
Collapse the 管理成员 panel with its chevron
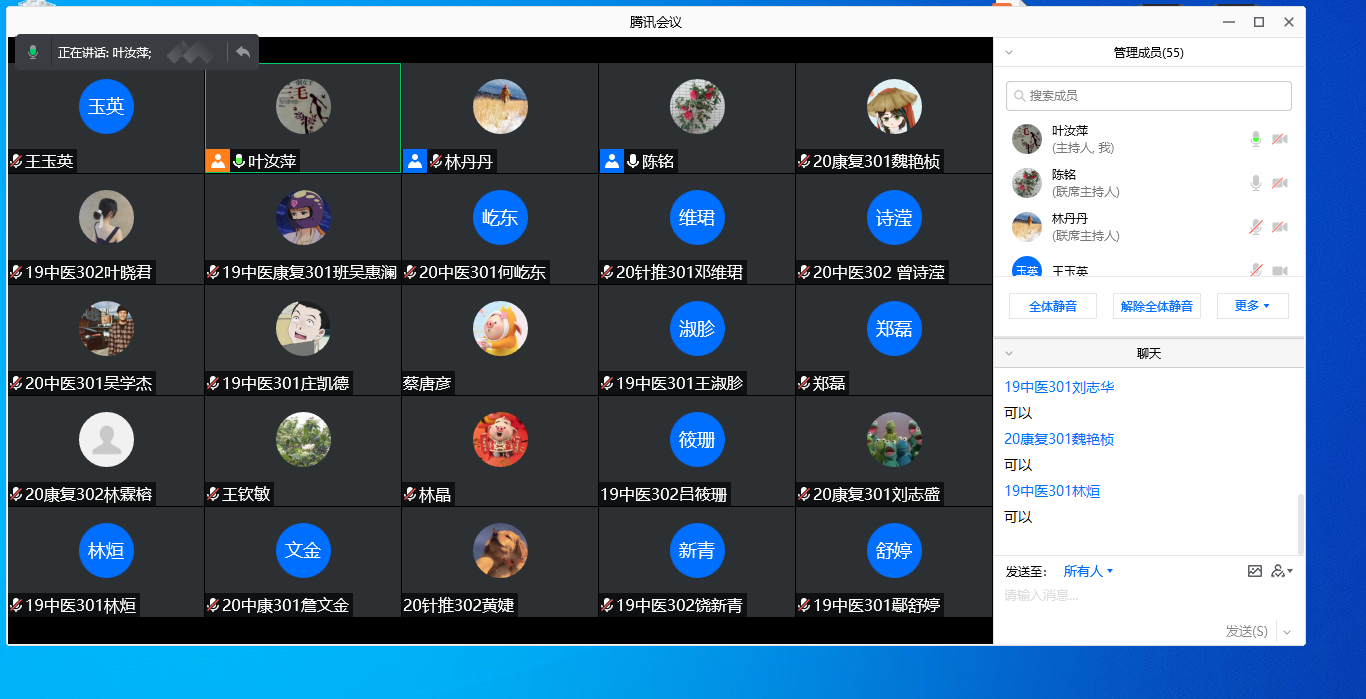(x=1009, y=52)
